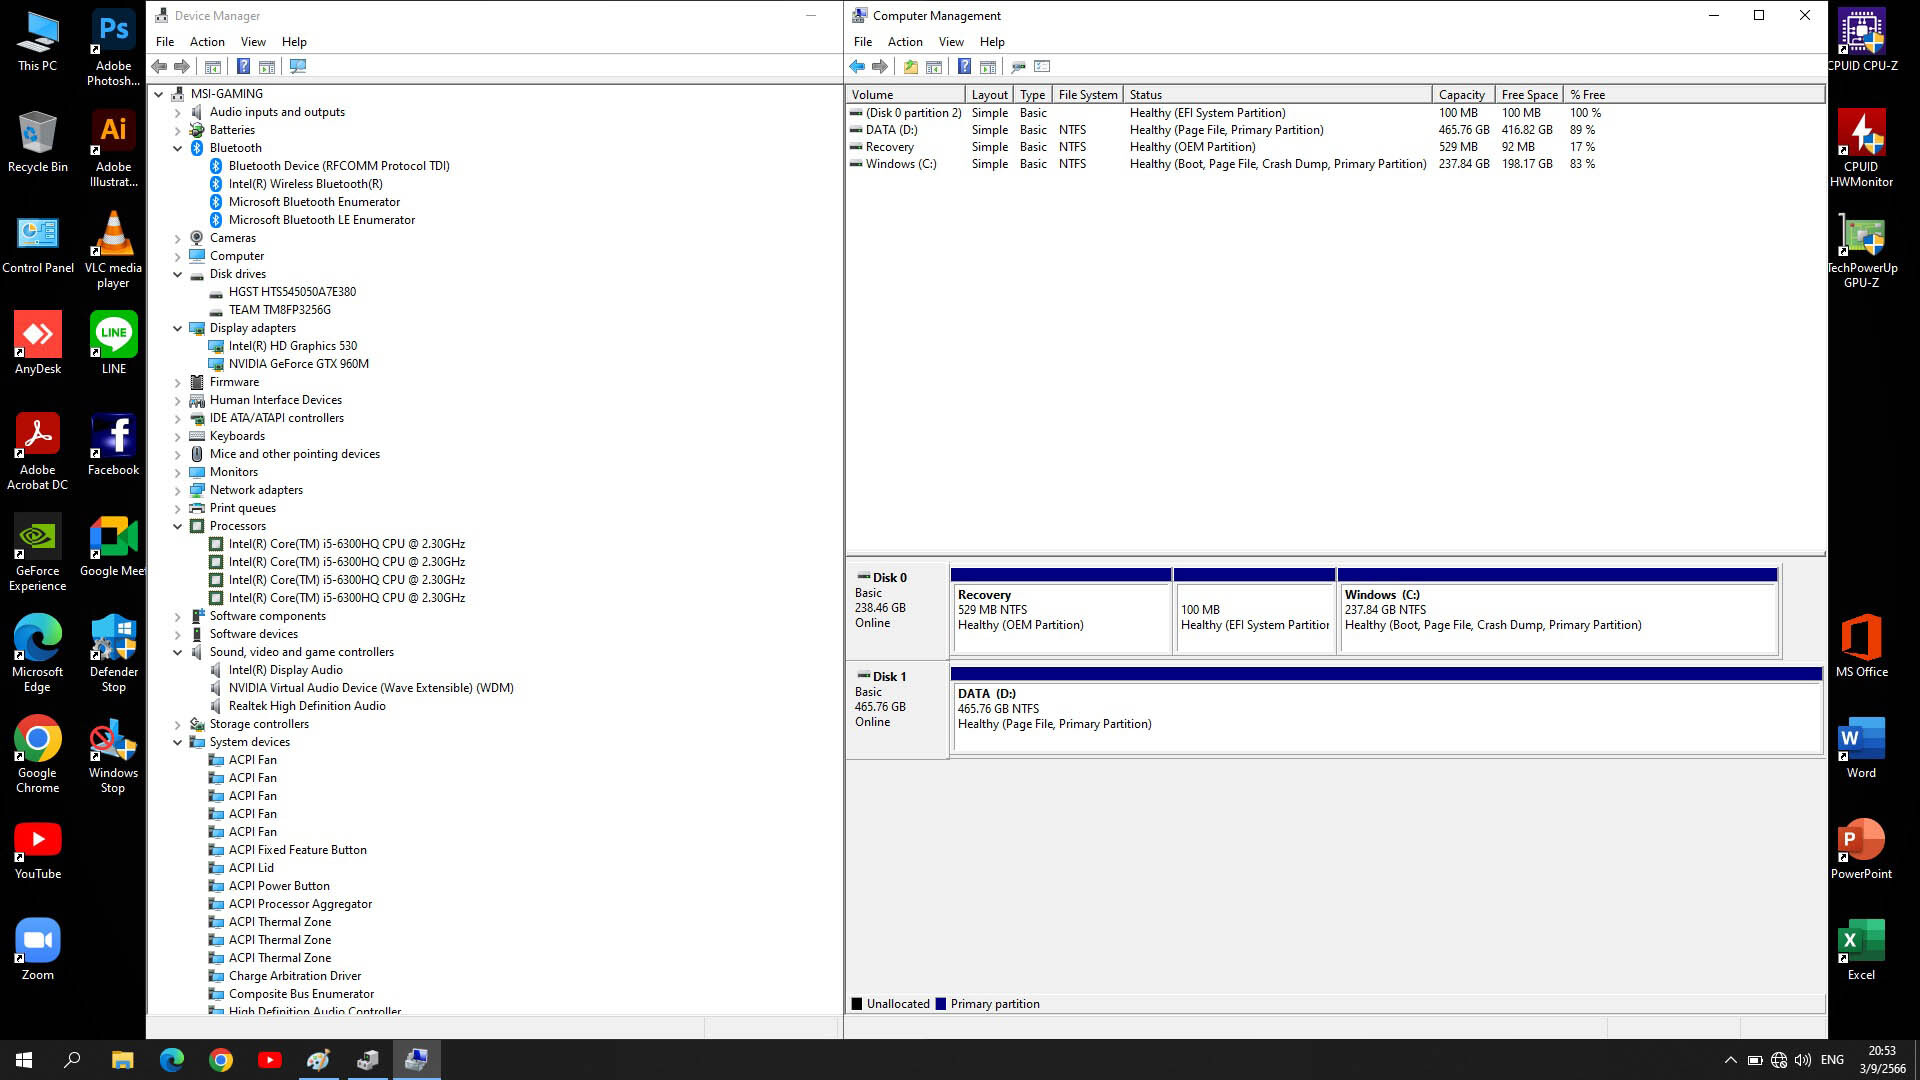Select DATA (D:) row in volume list
The width and height of the screenshot is (1920, 1080).
pyautogui.click(x=1336, y=130)
